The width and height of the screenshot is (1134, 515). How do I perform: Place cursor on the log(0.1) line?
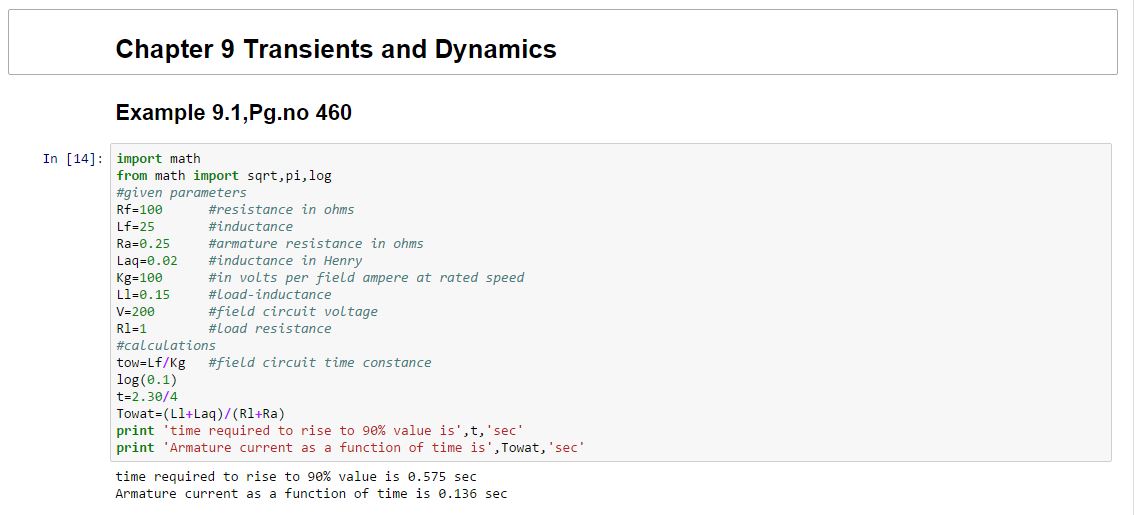click(x=146, y=380)
